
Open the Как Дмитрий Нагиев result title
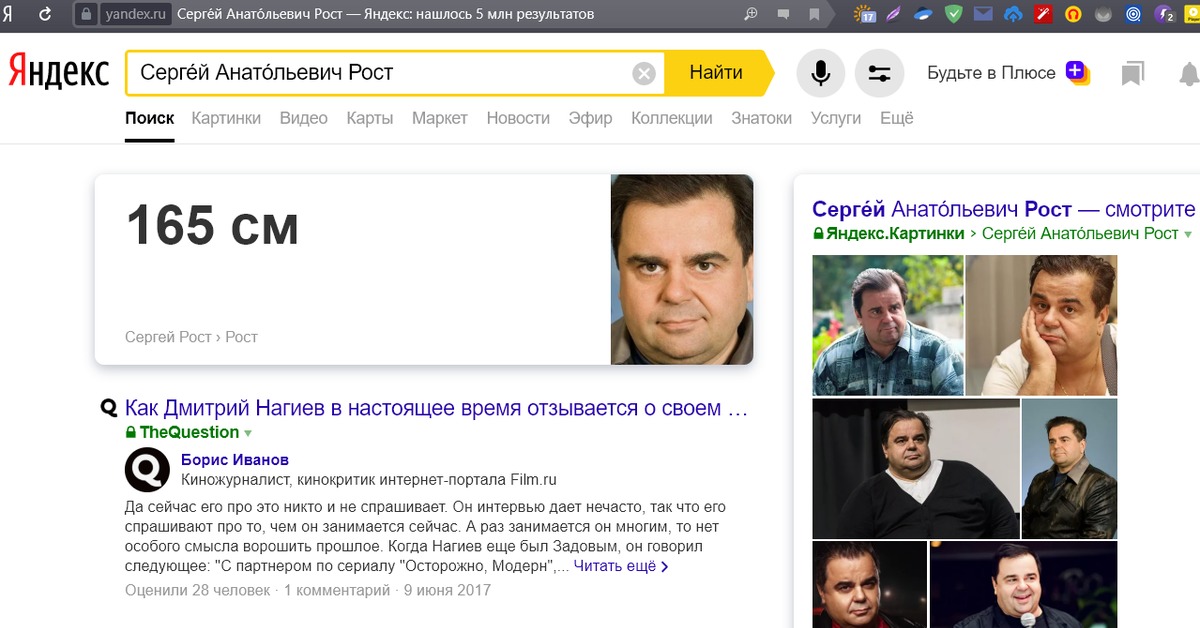(436, 408)
